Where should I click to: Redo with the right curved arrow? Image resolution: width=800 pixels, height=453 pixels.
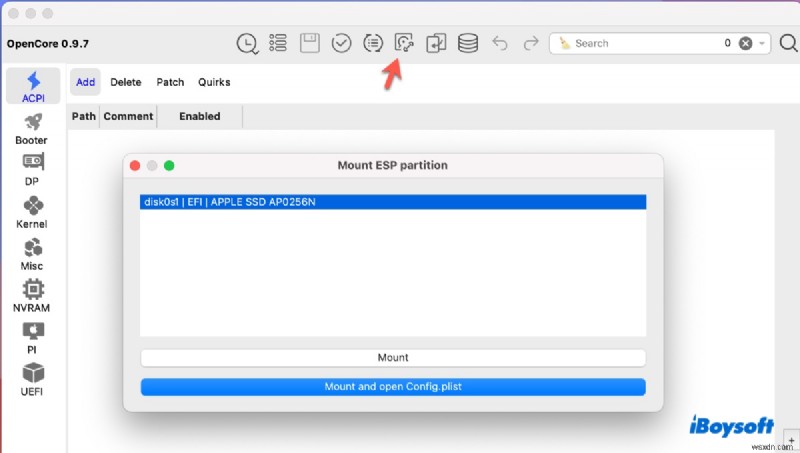531,43
